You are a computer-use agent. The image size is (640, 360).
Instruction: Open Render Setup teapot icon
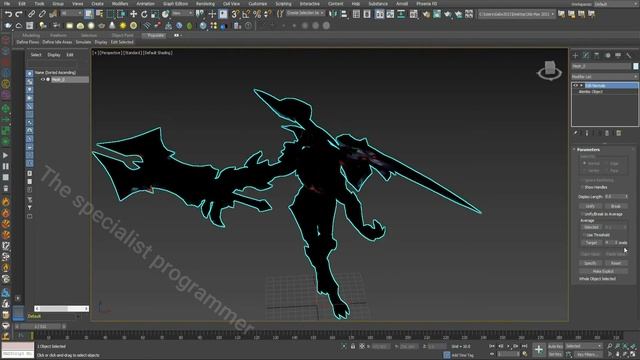pos(426,14)
